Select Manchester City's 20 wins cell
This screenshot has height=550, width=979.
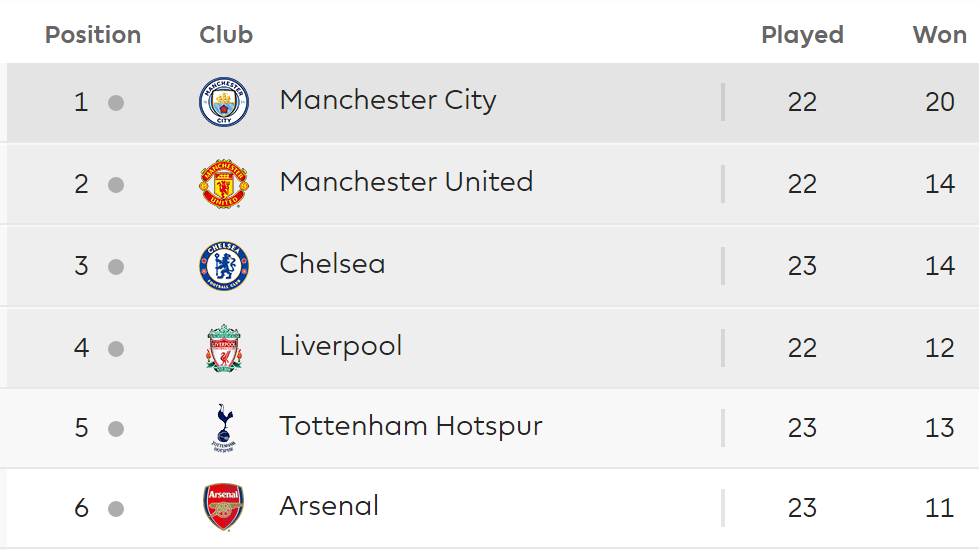coord(940,102)
